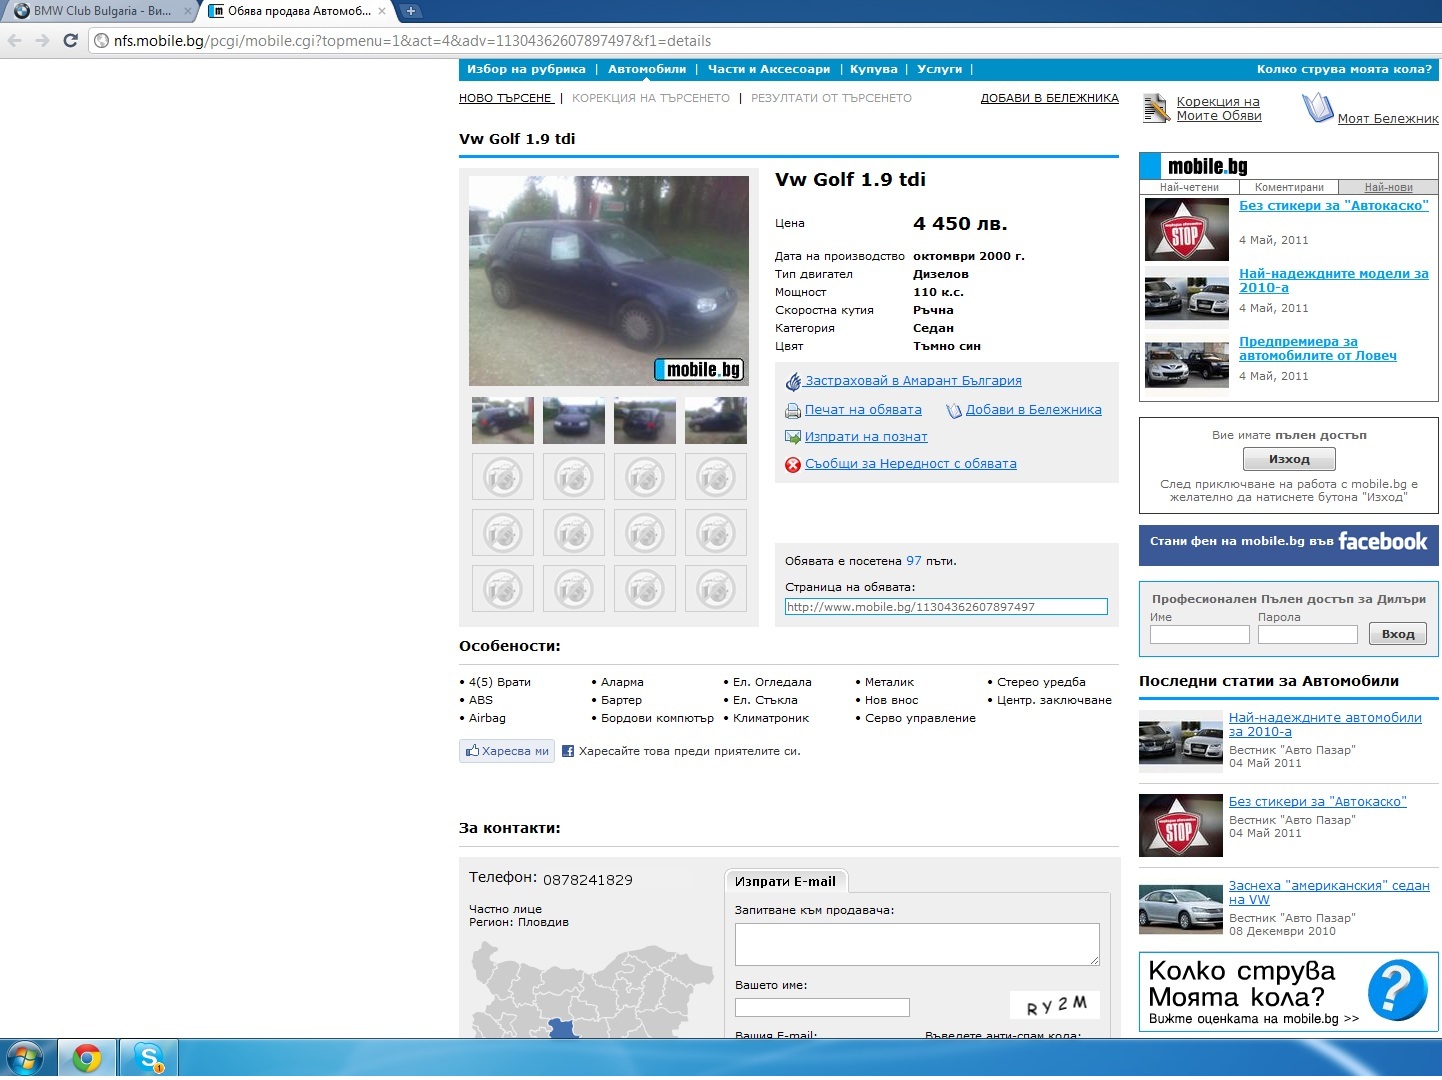Select Най-нови tab
This screenshot has height=1080, width=1442.
[x=1388, y=187]
